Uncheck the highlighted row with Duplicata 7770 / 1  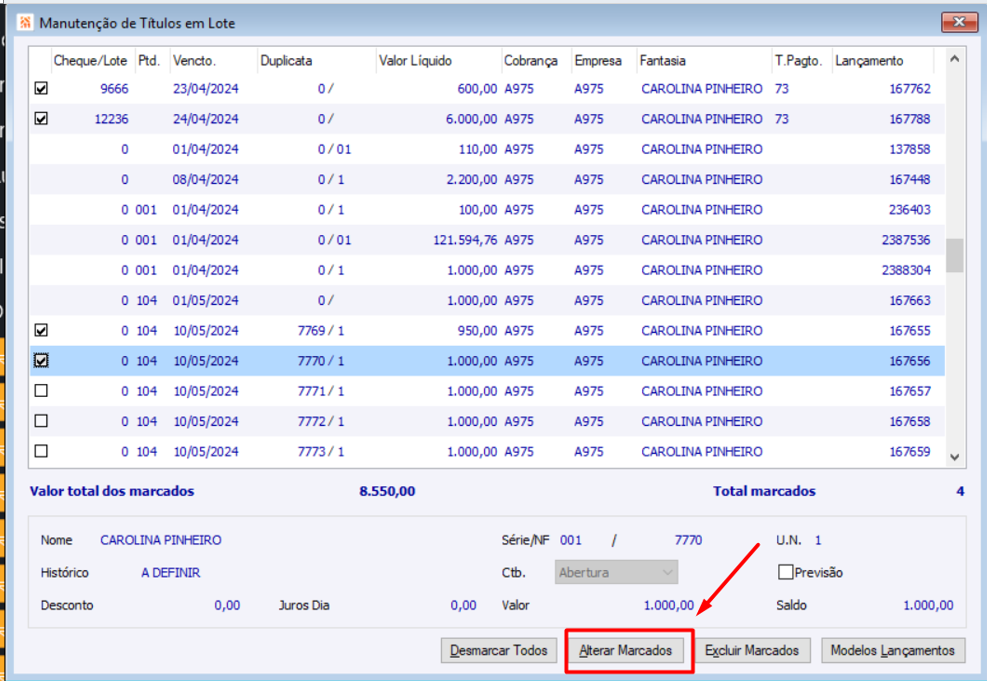pos(41,360)
